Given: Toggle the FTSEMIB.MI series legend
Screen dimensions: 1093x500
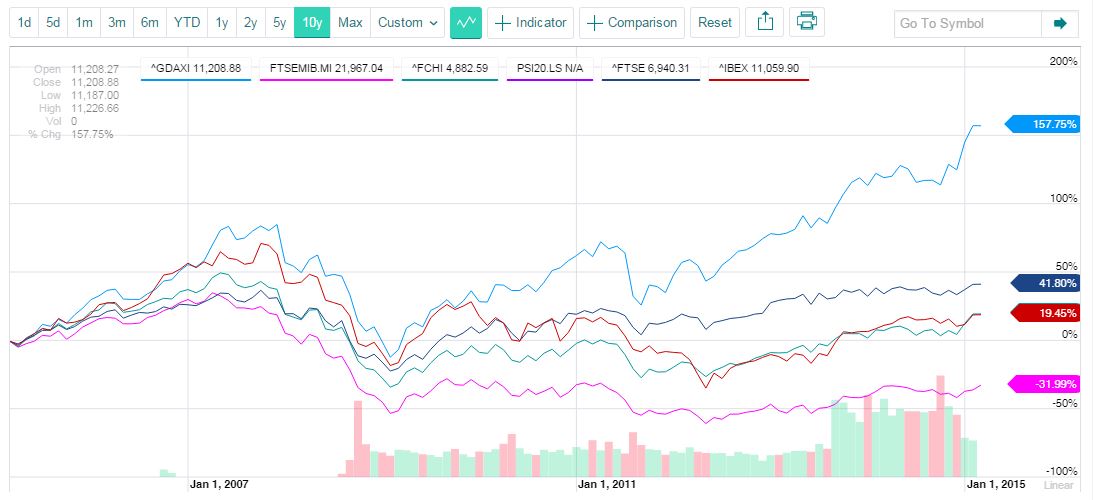Looking at the screenshot, I should tap(326, 68).
